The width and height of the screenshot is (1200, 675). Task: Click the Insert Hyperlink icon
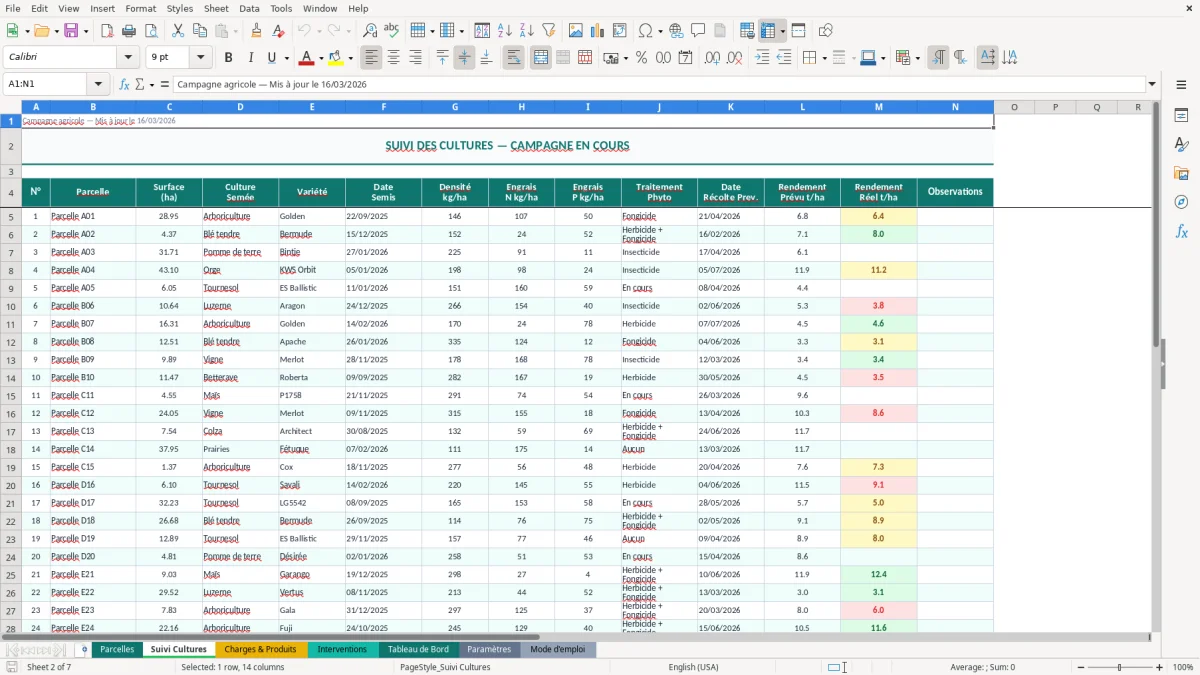pos(676,31)
